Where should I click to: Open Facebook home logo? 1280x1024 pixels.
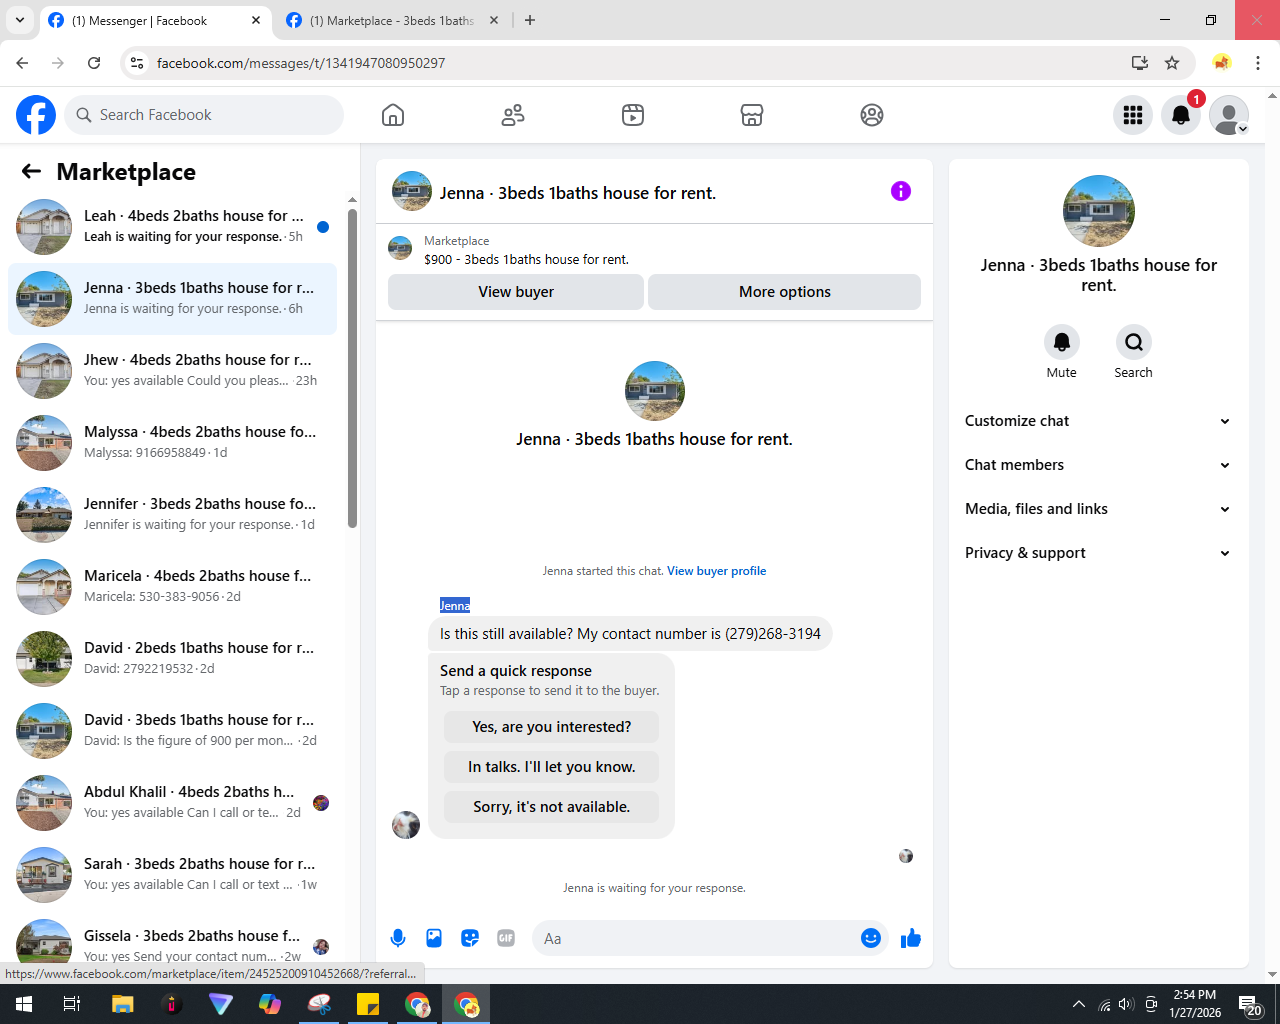click(36, 115)
